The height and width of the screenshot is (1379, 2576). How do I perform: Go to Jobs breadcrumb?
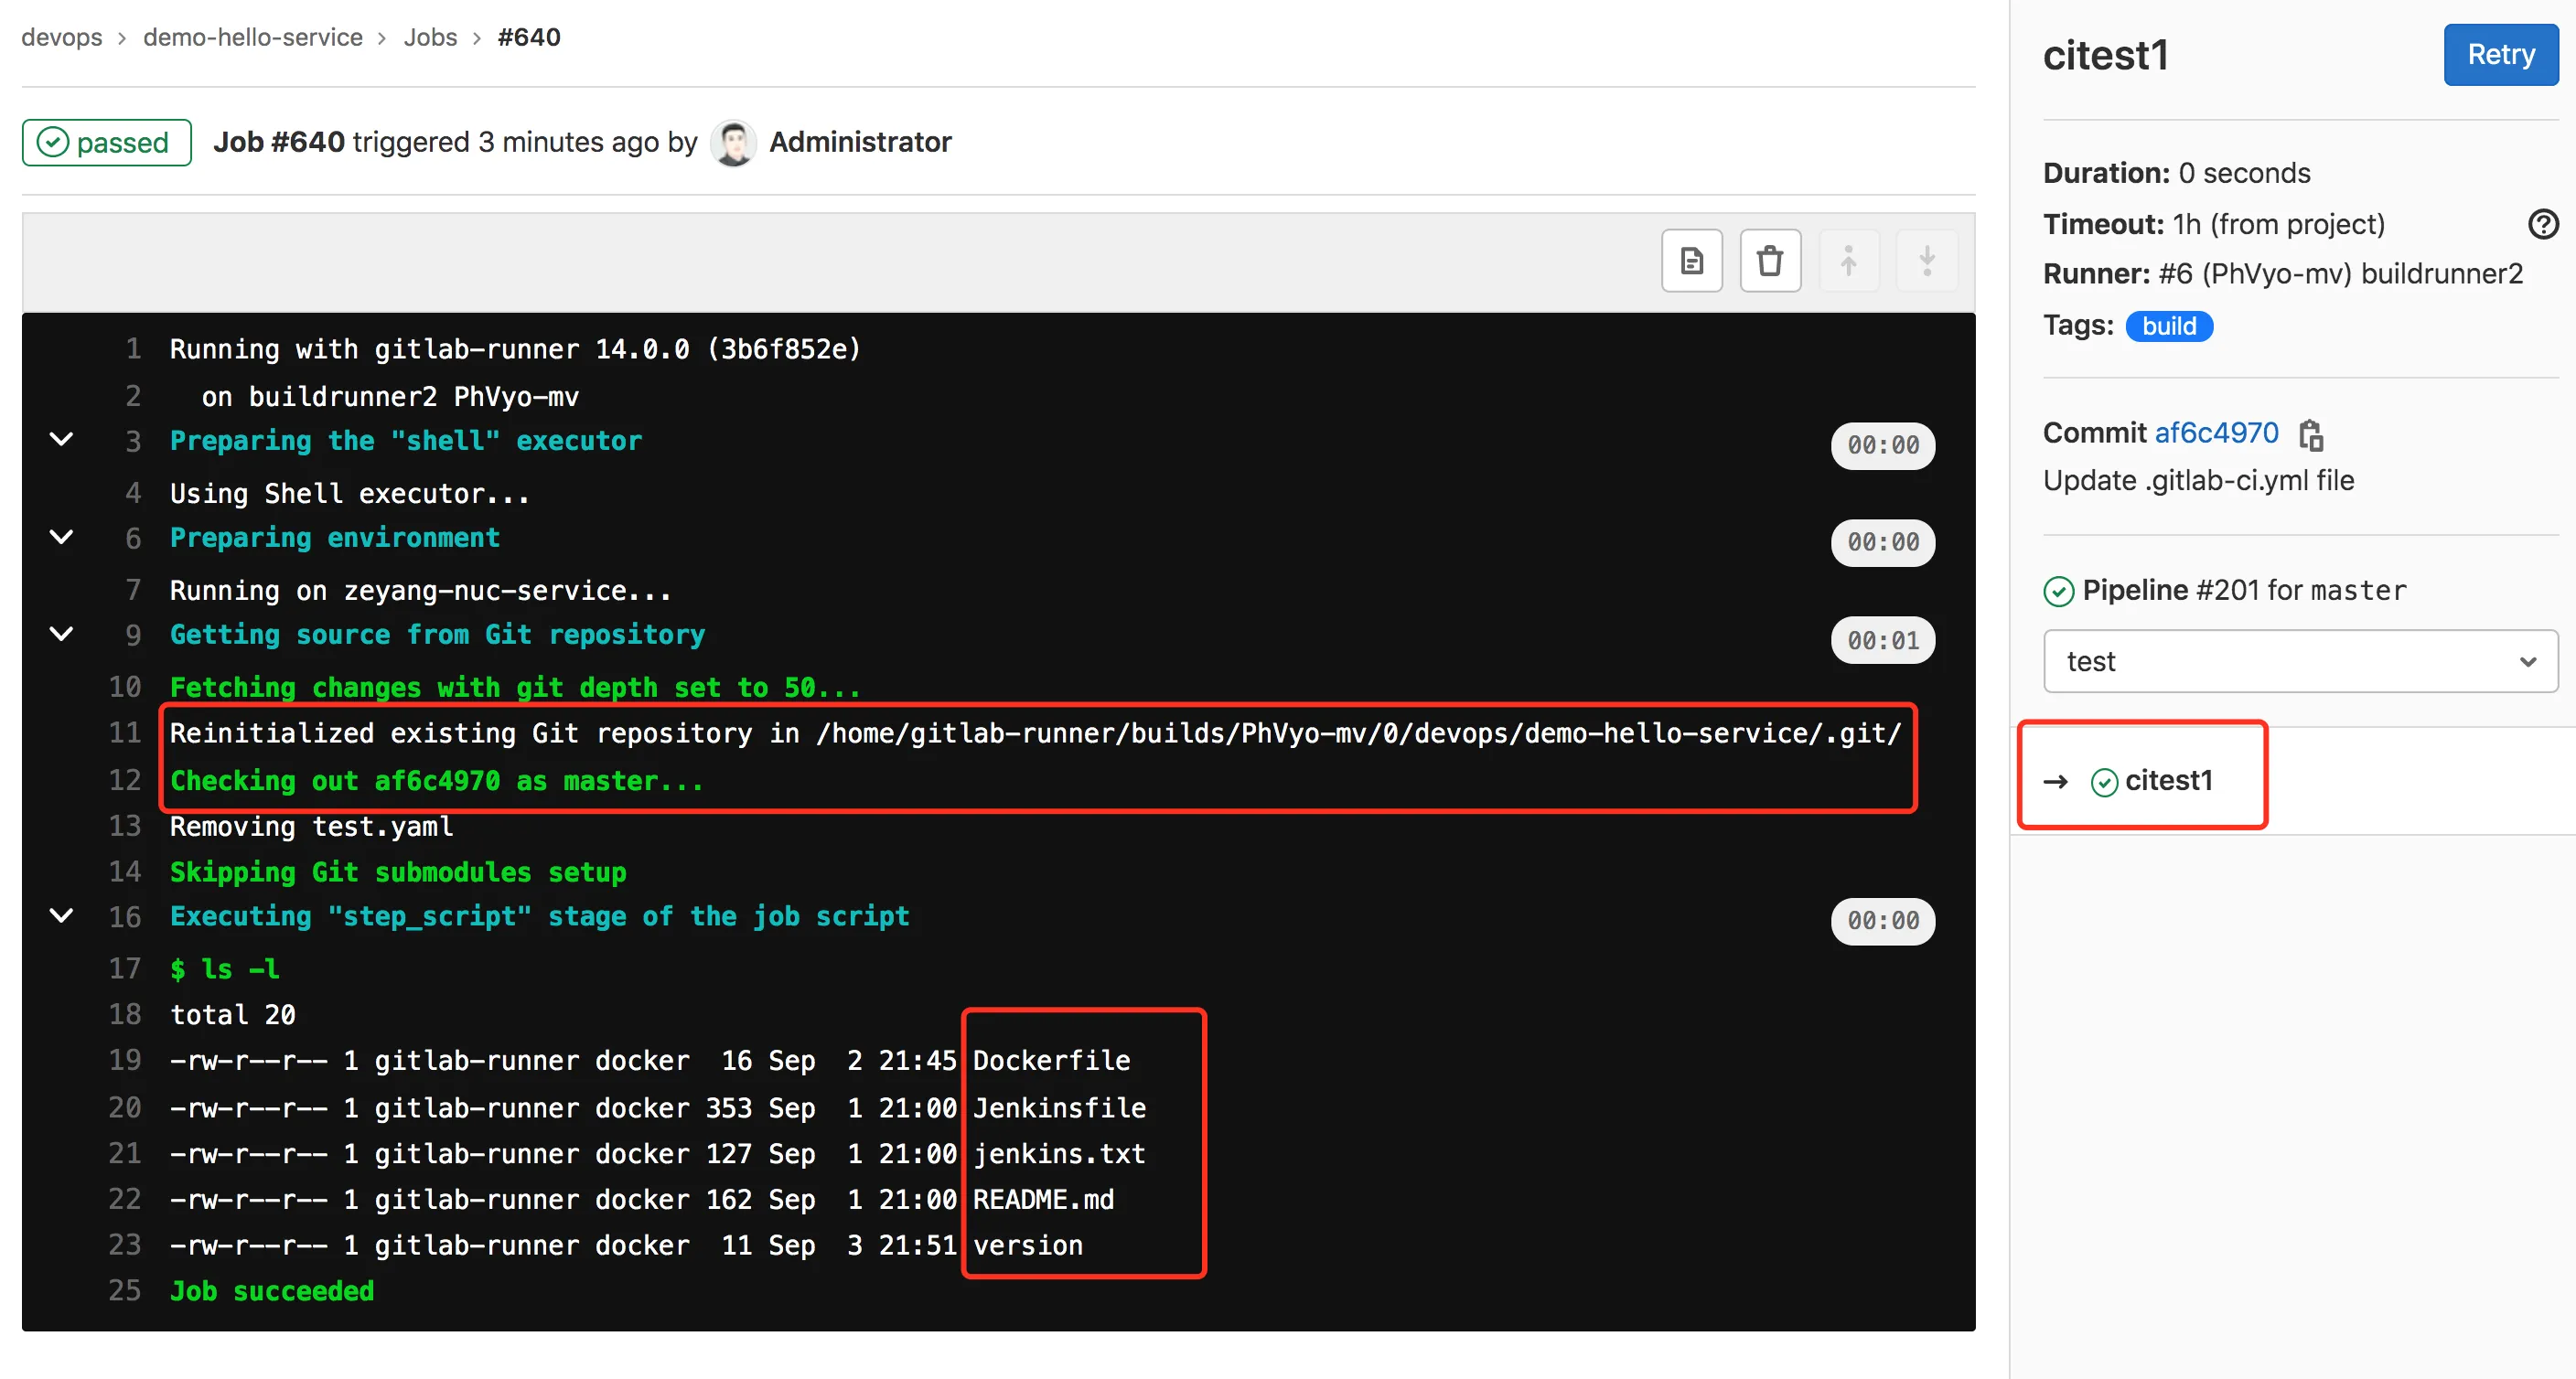point(430,37)
